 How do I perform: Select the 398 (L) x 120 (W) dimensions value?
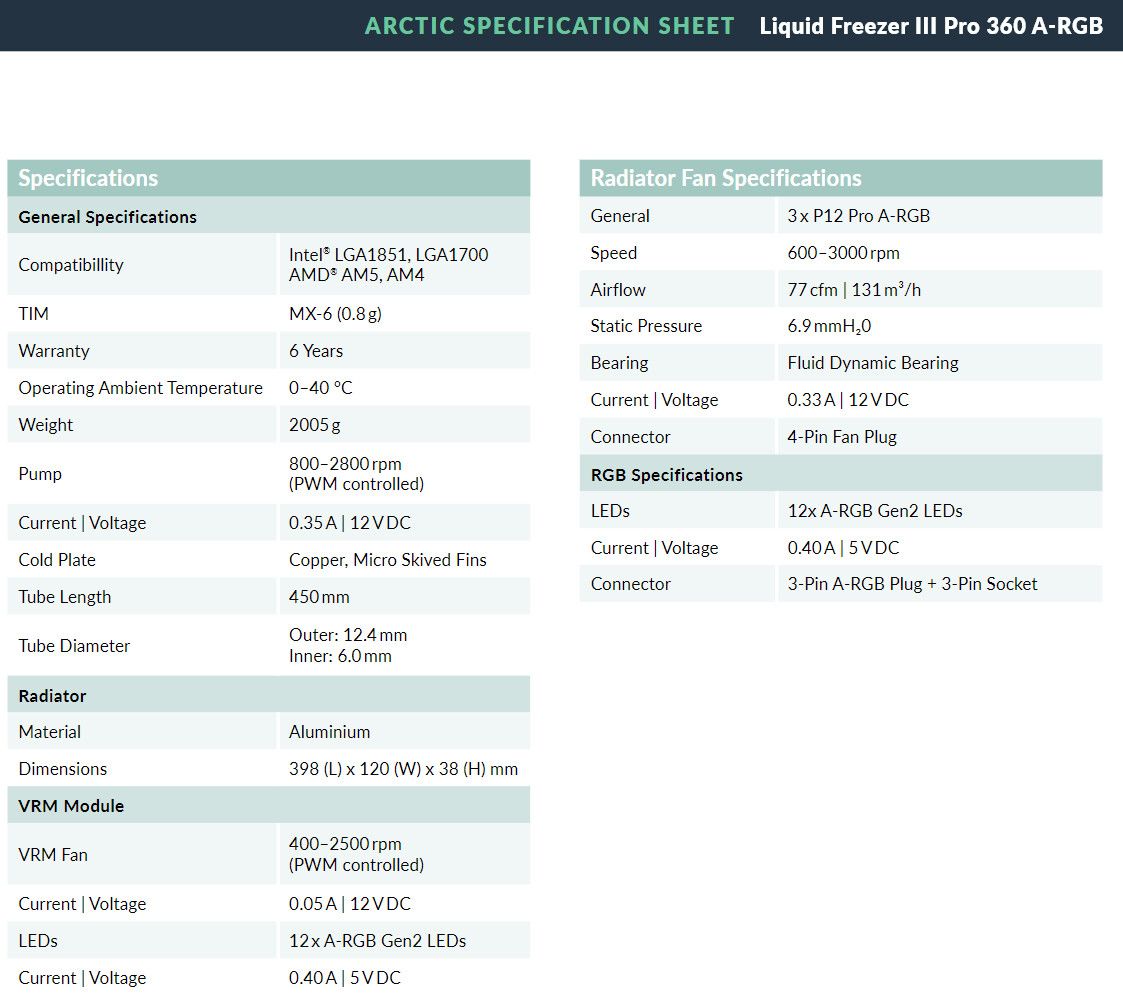[x=403, y=769]
